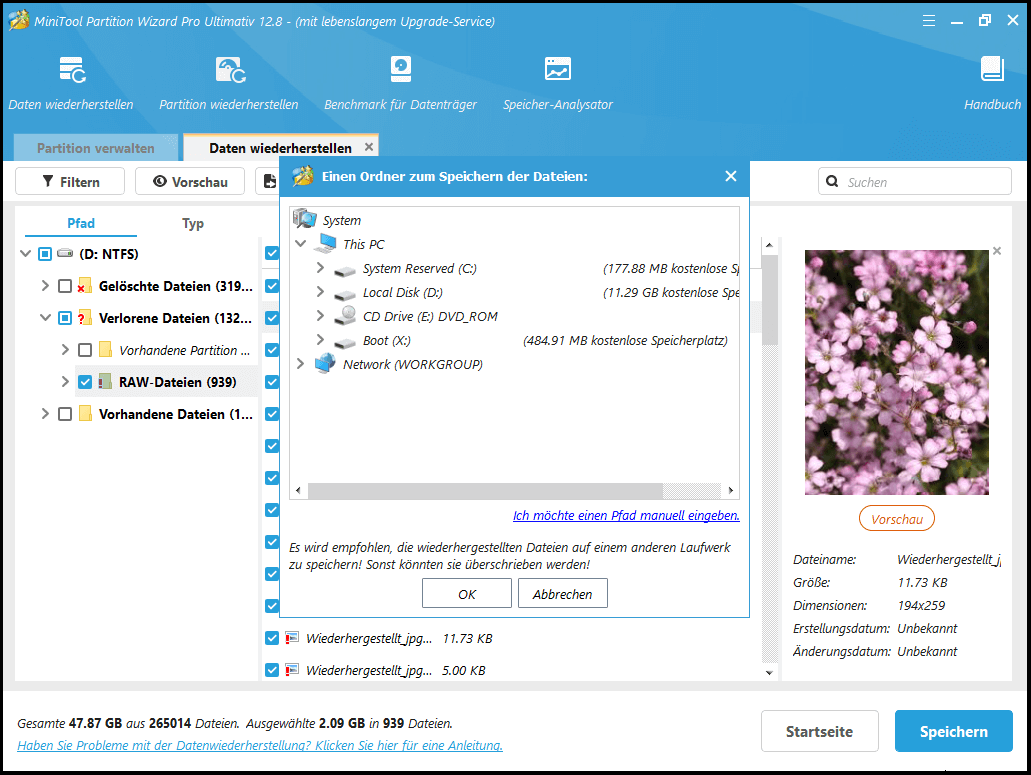Click the Vorhandene Partition folder icon
This screenshot has width=1031, height=775.
tap(105, 350)
